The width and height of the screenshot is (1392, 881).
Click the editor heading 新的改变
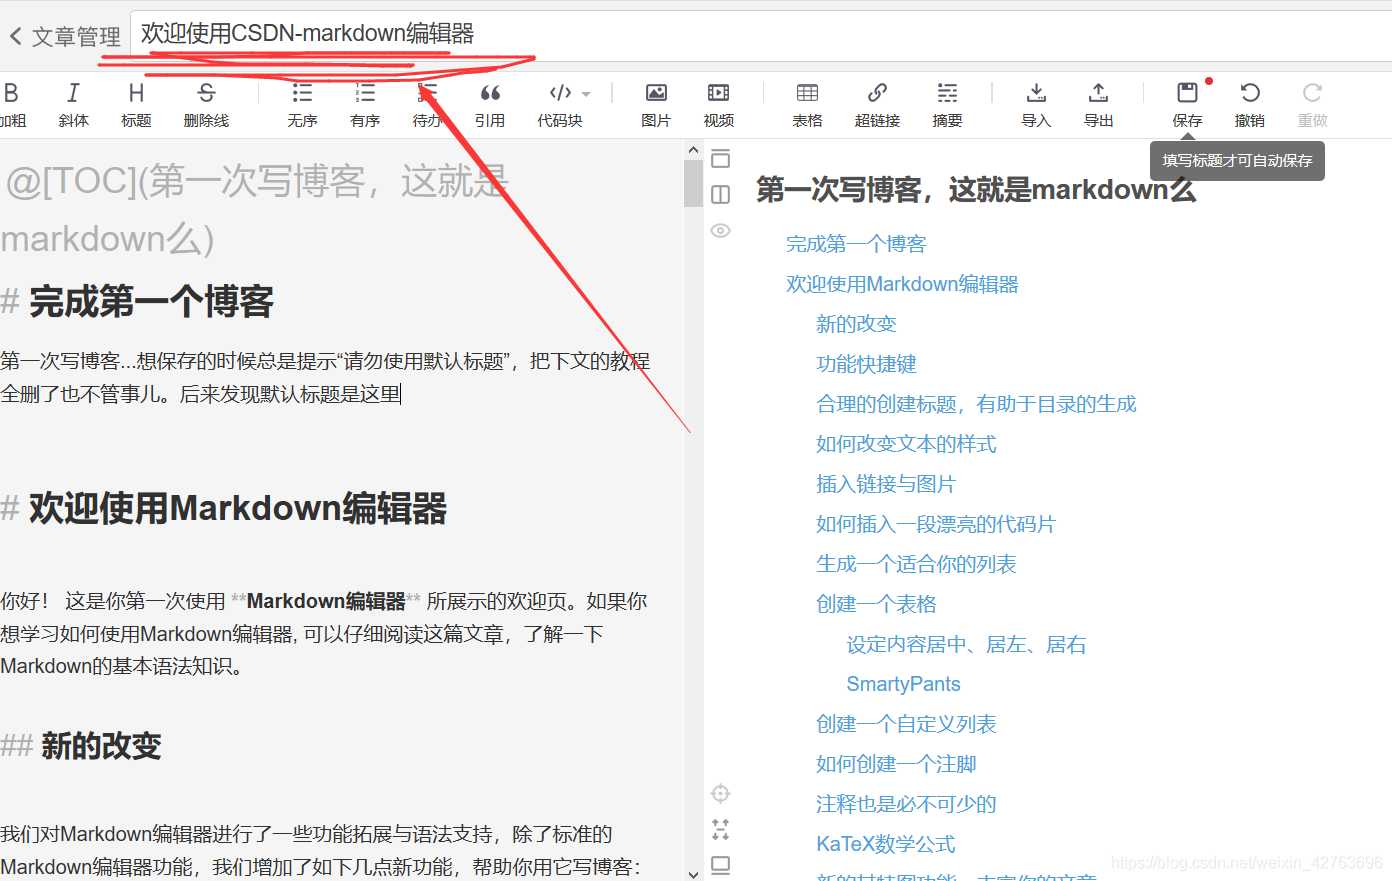coord(101,746)
